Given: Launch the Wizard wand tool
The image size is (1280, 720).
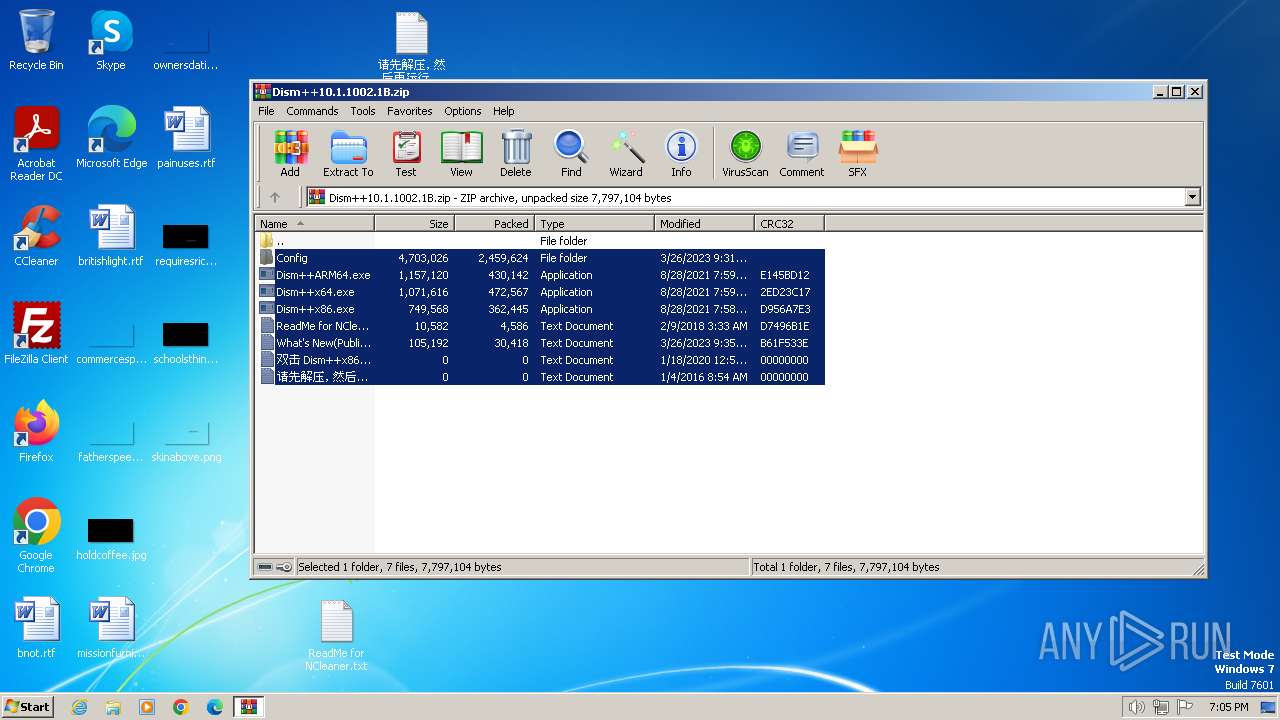Looking at the screenshot, I should [626, 154].
